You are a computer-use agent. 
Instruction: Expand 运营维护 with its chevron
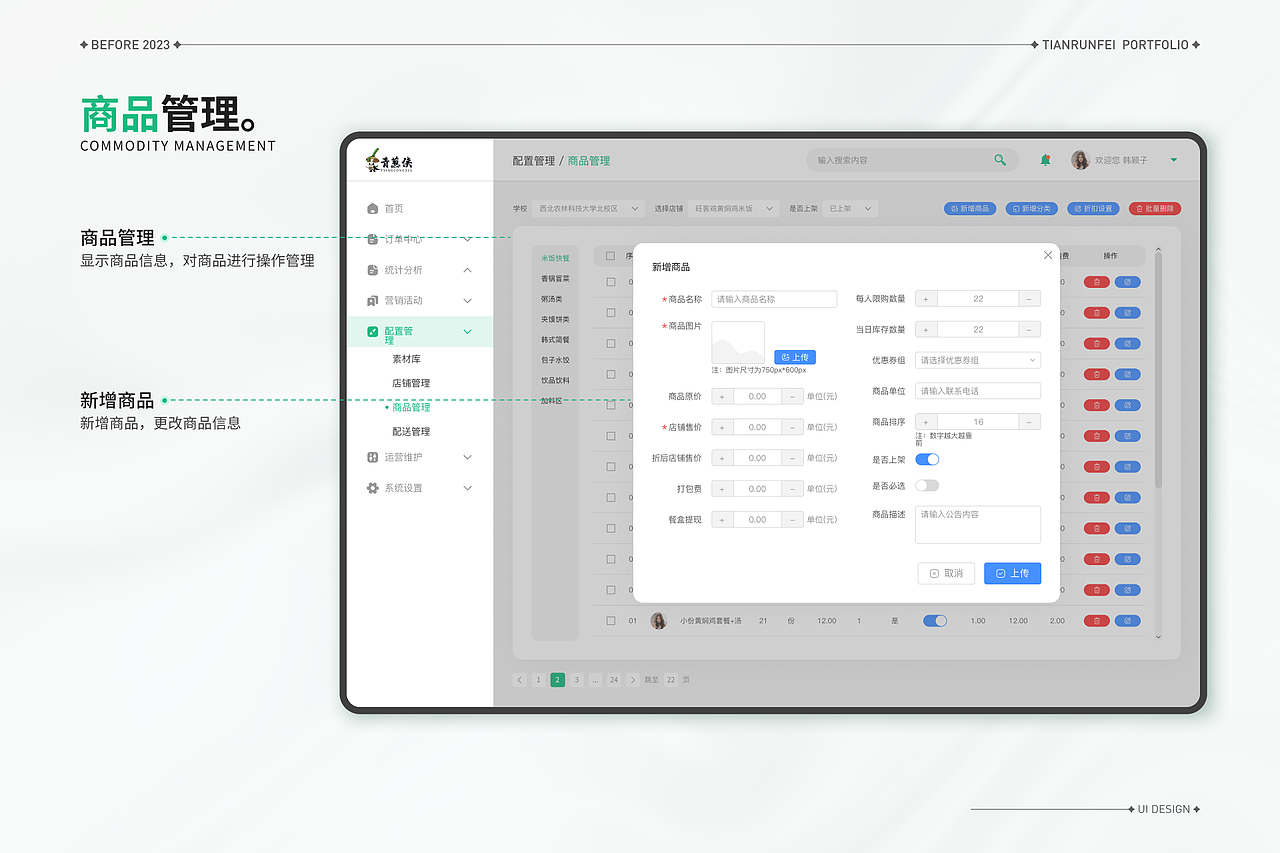[x=467, y=457]
